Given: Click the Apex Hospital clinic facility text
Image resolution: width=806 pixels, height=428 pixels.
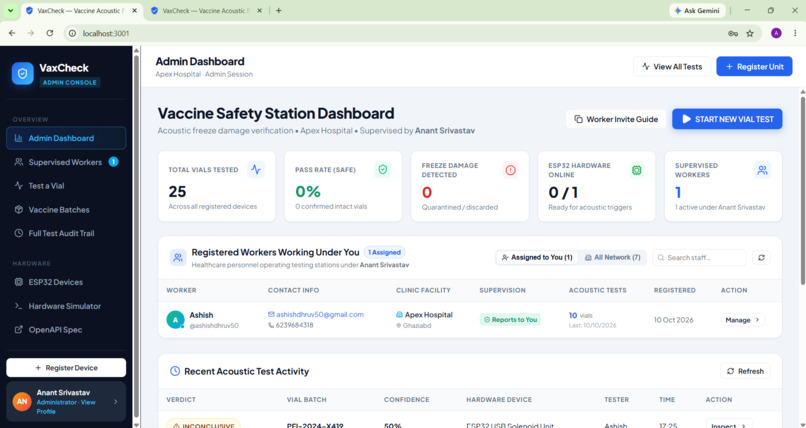Looking at the screenshot, I should coord(428,314).
